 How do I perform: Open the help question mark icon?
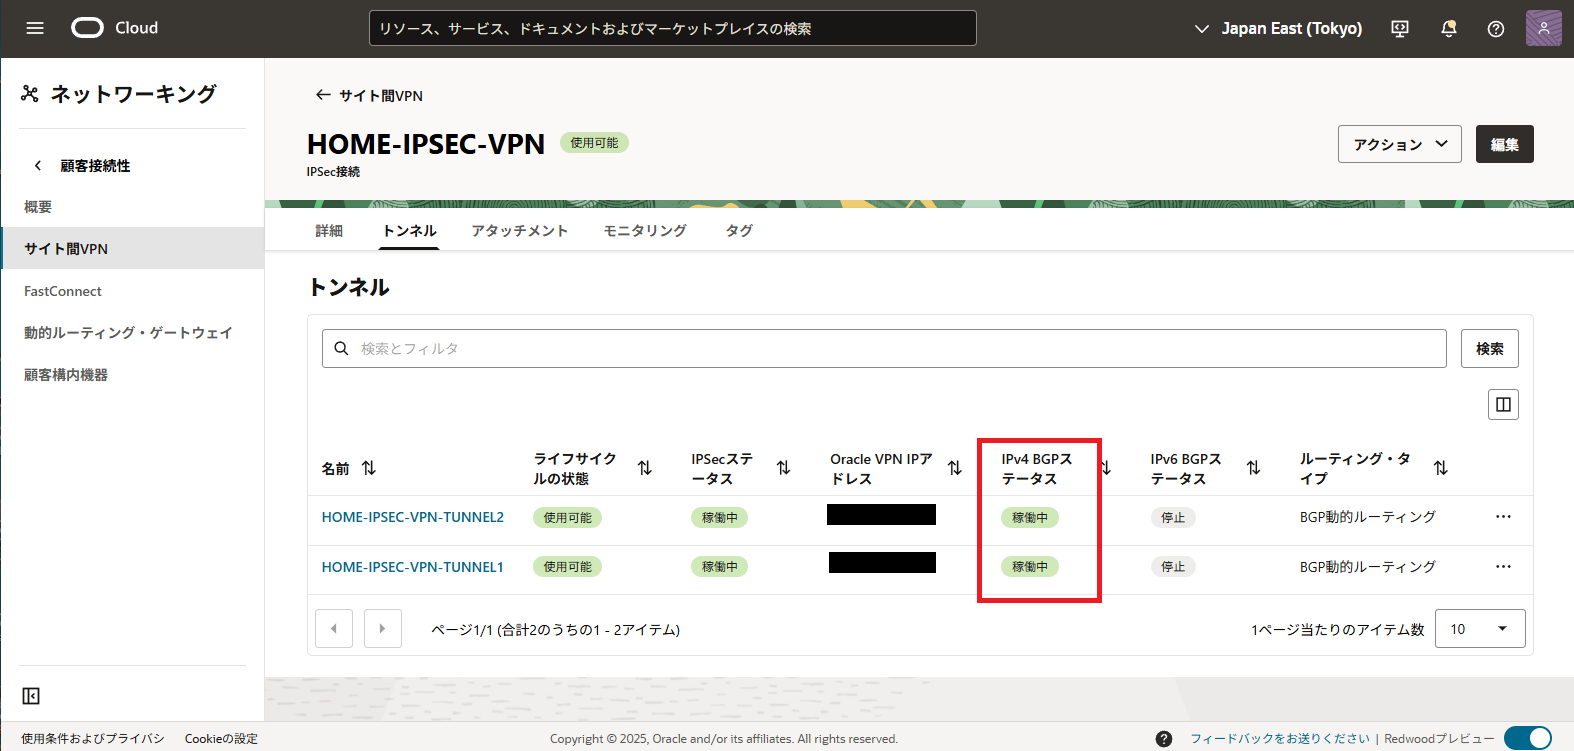(1496, 29)
